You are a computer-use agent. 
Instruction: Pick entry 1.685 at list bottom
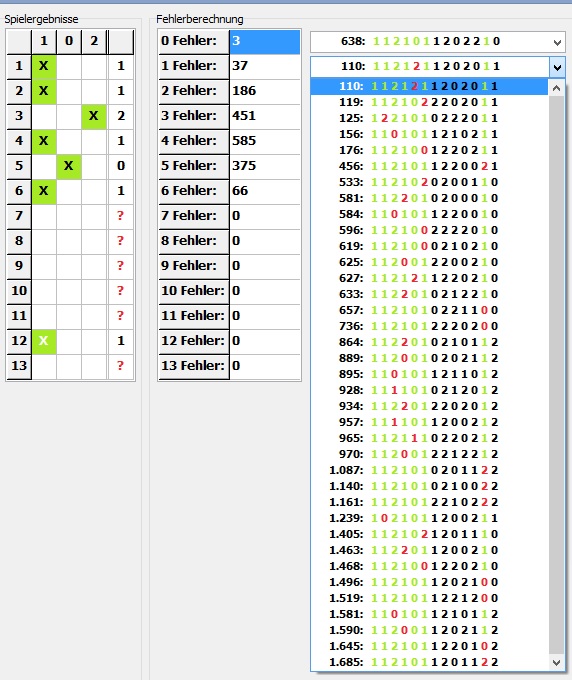pos(429,662)
